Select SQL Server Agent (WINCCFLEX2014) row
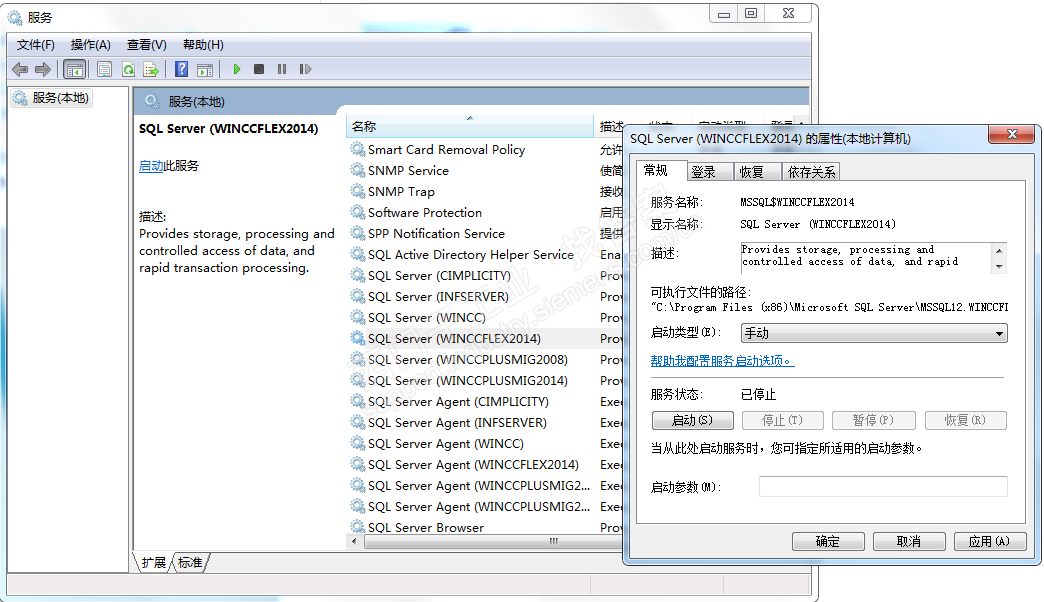 [x=485, y=464]
